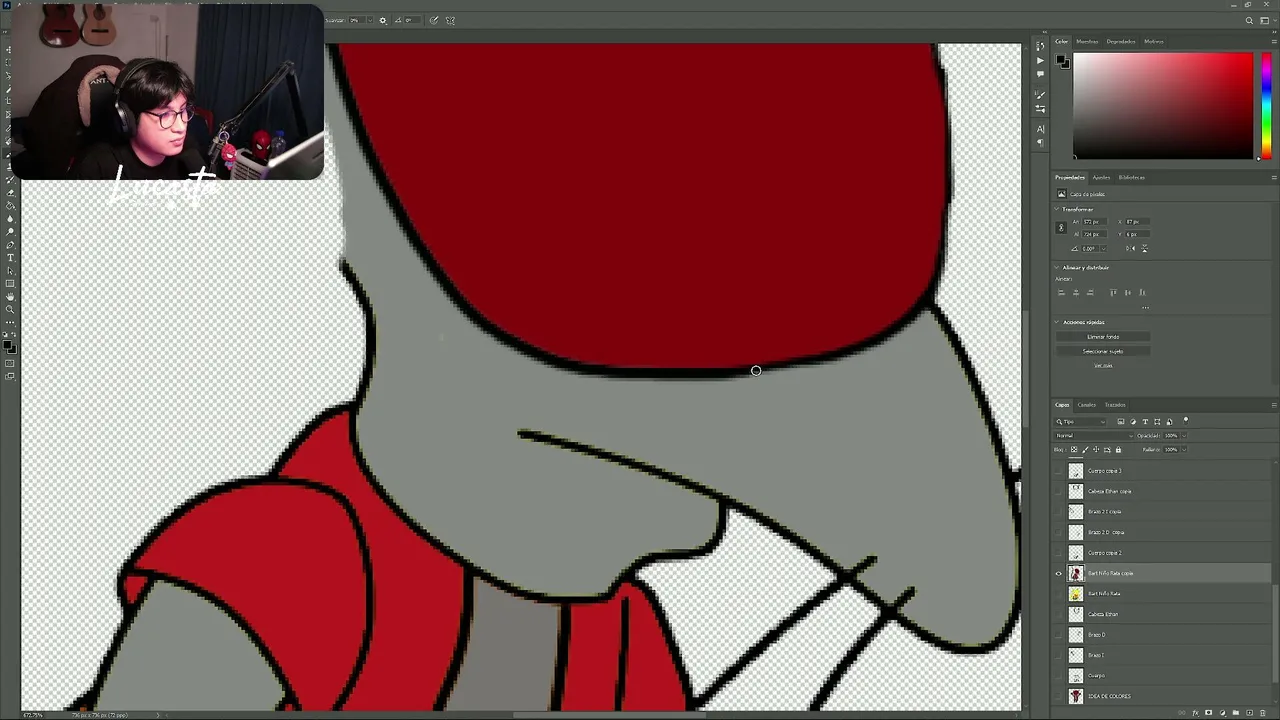Show the Bart Niño Rata layer
This screenshot has height=720, width=1280.
tap(1059, 594)
